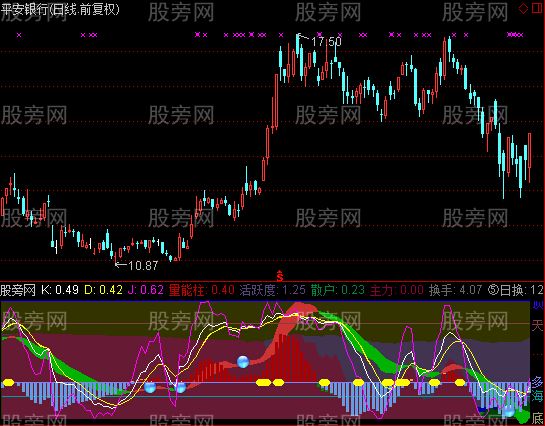Screen dimensions: 545x426
Task: Click the 量能柱: 0.40 value
Action: [x=202, y=290]
